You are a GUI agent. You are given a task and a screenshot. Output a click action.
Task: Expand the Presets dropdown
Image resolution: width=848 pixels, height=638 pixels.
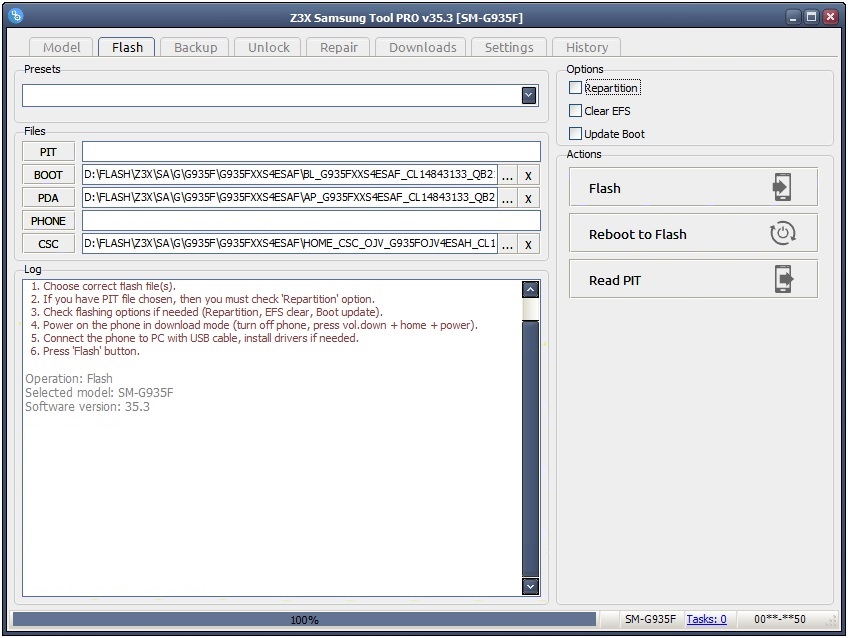(529, 96)
